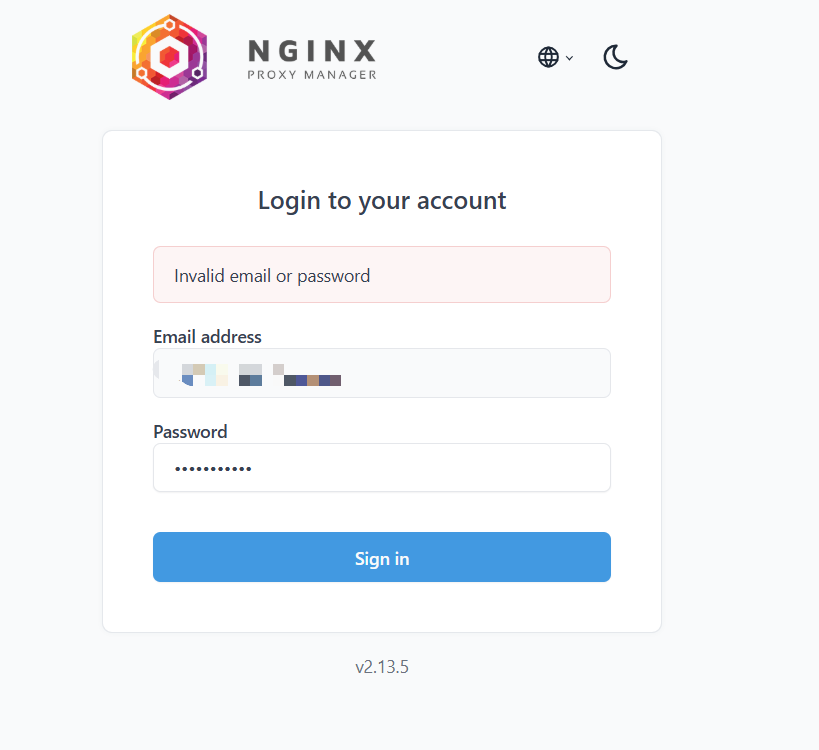
Task: Click the masked password dots
Action: tap(213, 468)
